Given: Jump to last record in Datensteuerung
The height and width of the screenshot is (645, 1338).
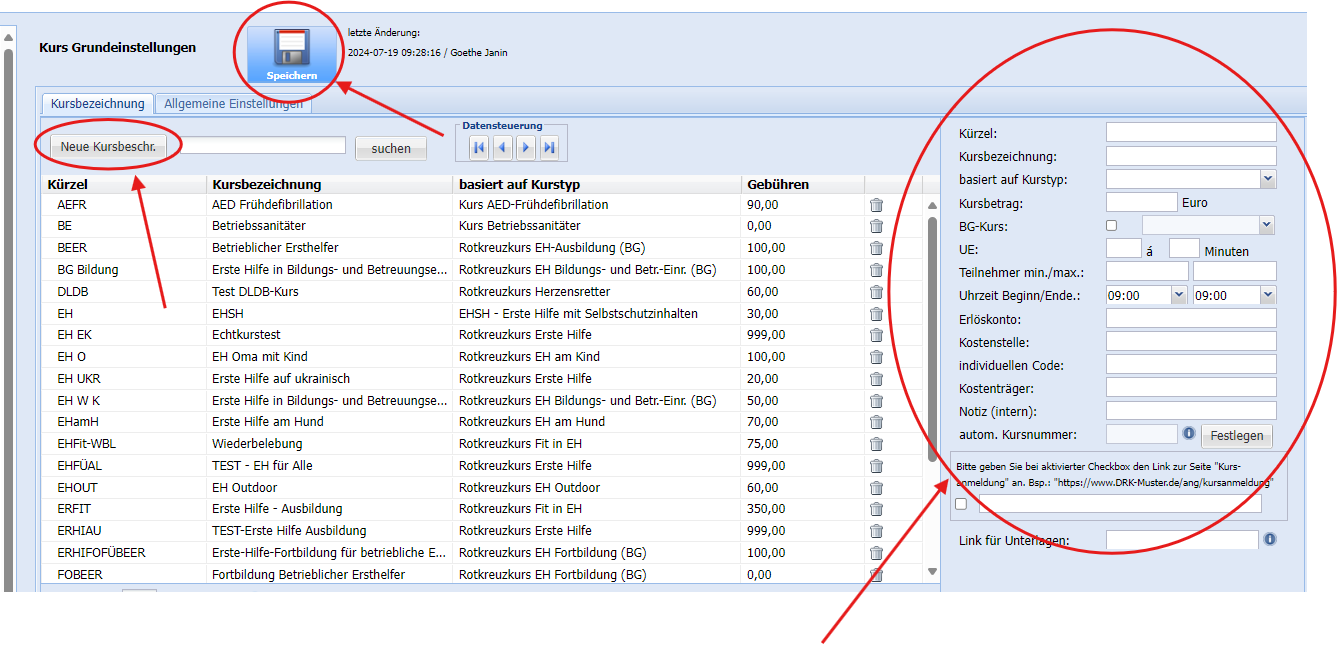Looking at the screenshot, I should [x=549, y=148].
